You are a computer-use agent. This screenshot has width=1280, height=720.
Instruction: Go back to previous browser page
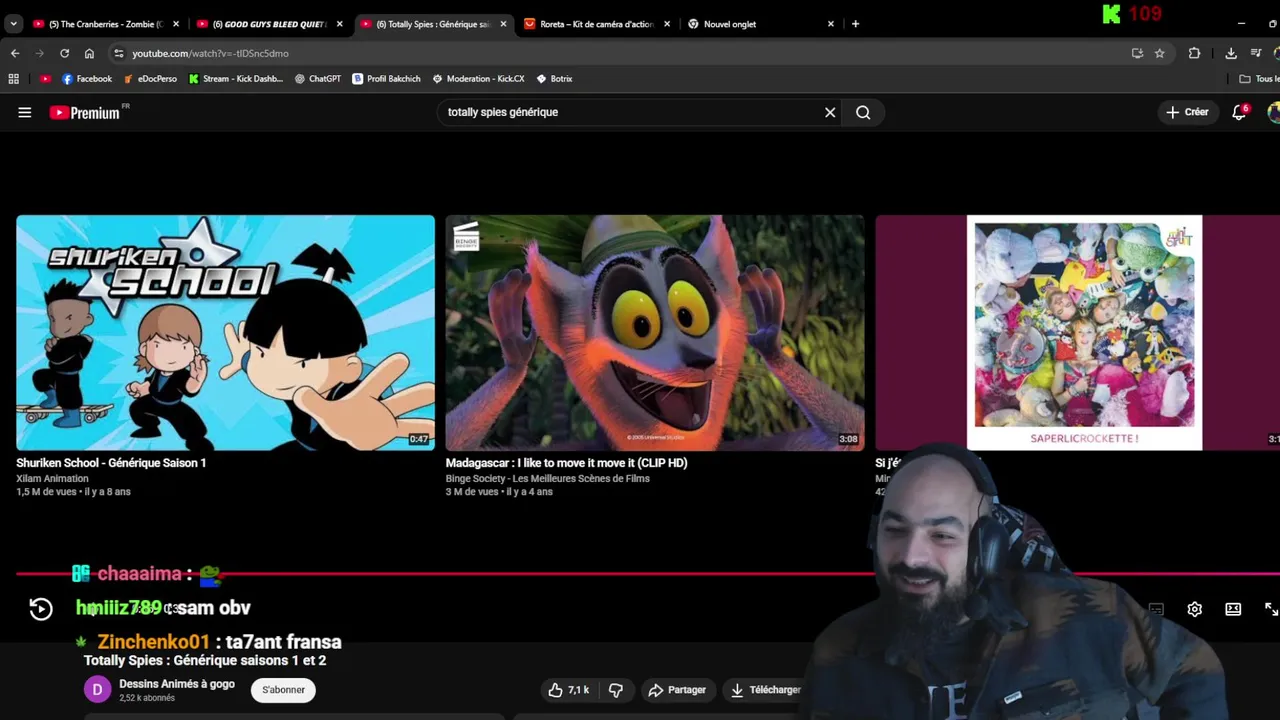click(15, 53)
